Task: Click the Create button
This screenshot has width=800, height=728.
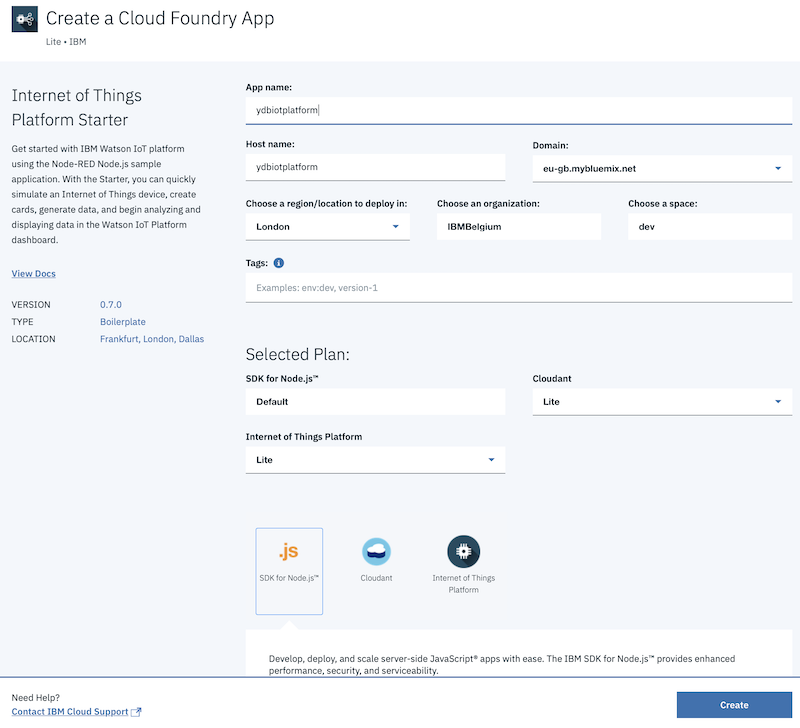Action: (734, 705)
